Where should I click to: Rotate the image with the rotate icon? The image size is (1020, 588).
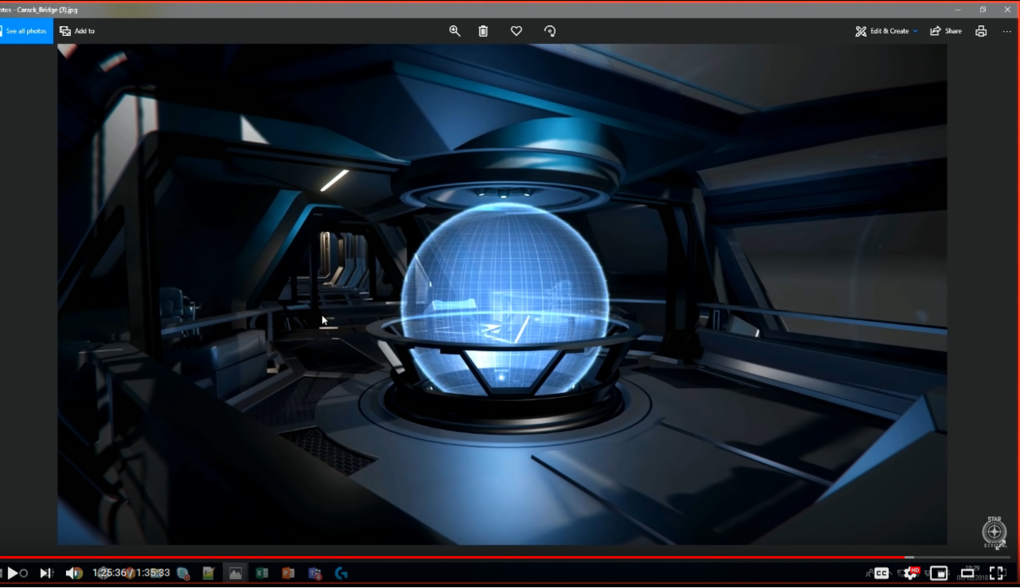click(549, 31)
